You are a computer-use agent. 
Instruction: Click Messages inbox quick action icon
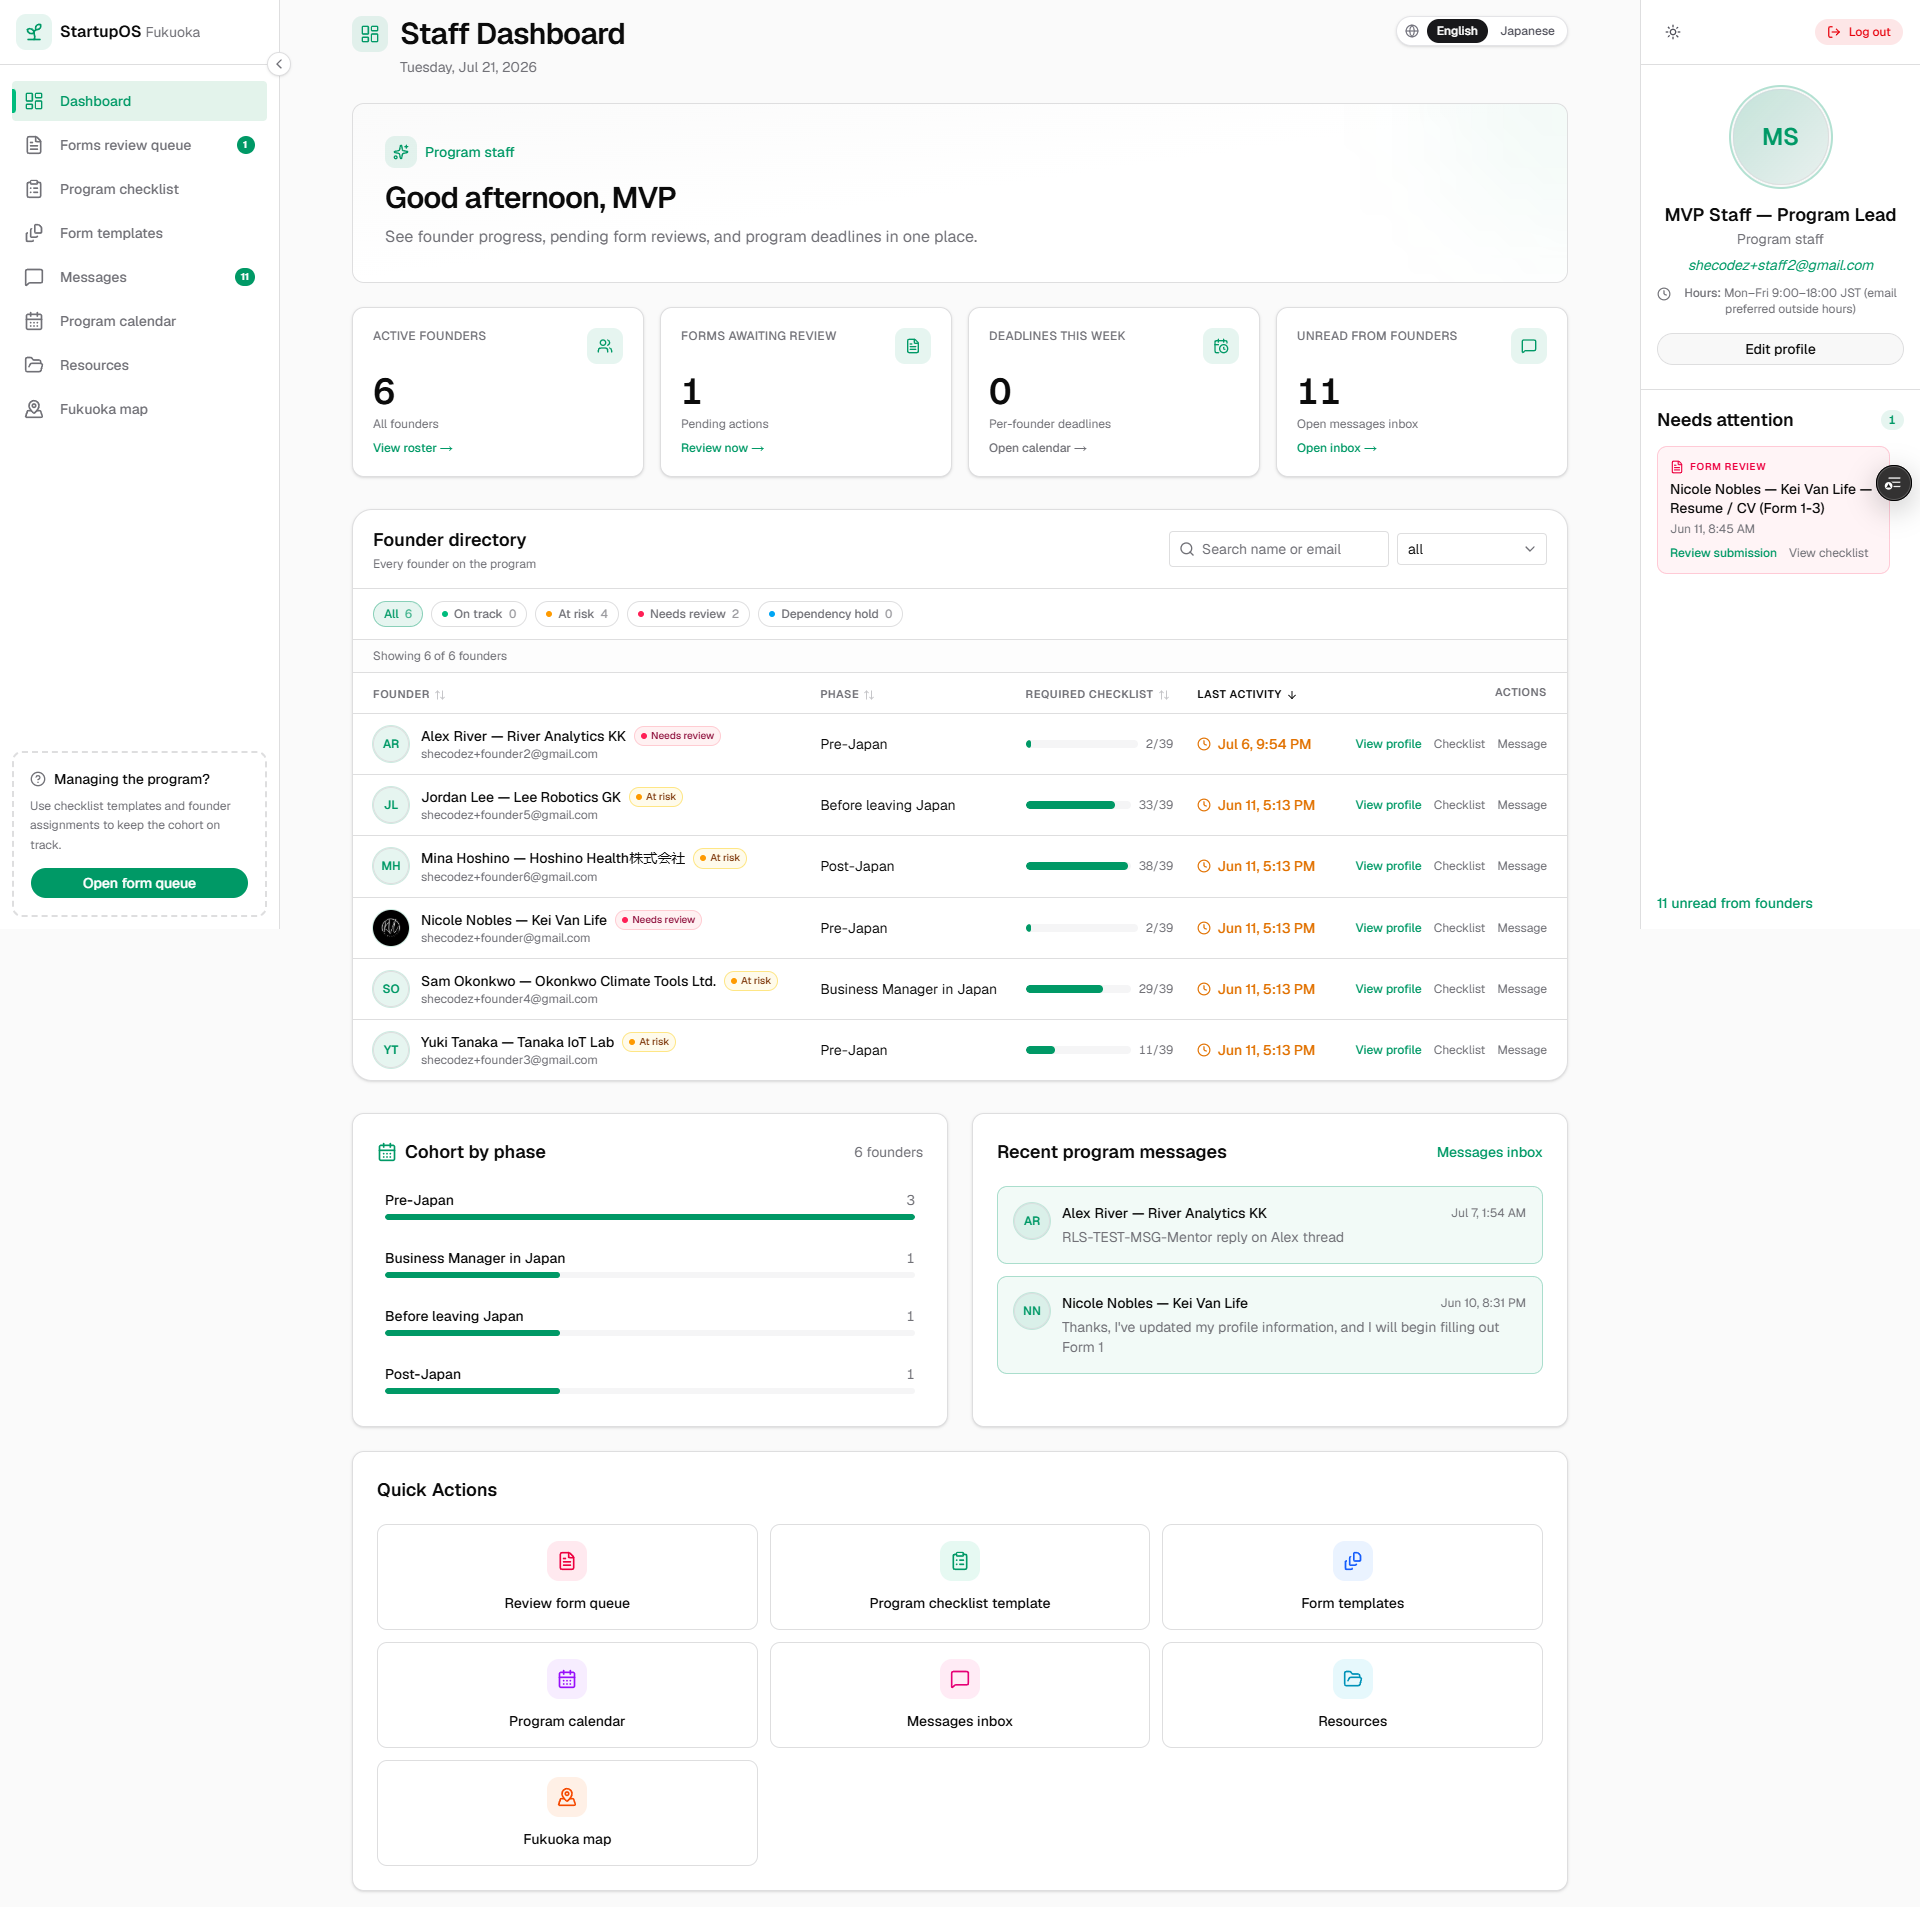(960, 1679)
